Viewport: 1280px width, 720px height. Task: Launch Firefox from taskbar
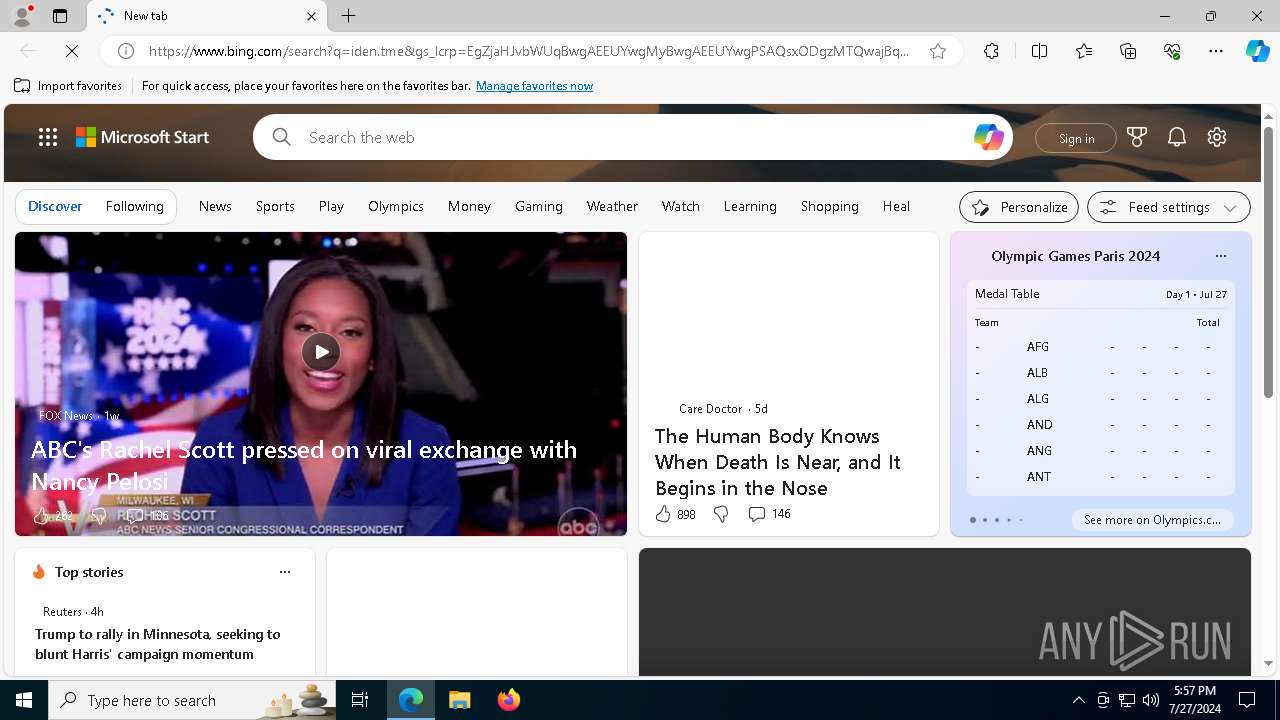pos(509,700)
